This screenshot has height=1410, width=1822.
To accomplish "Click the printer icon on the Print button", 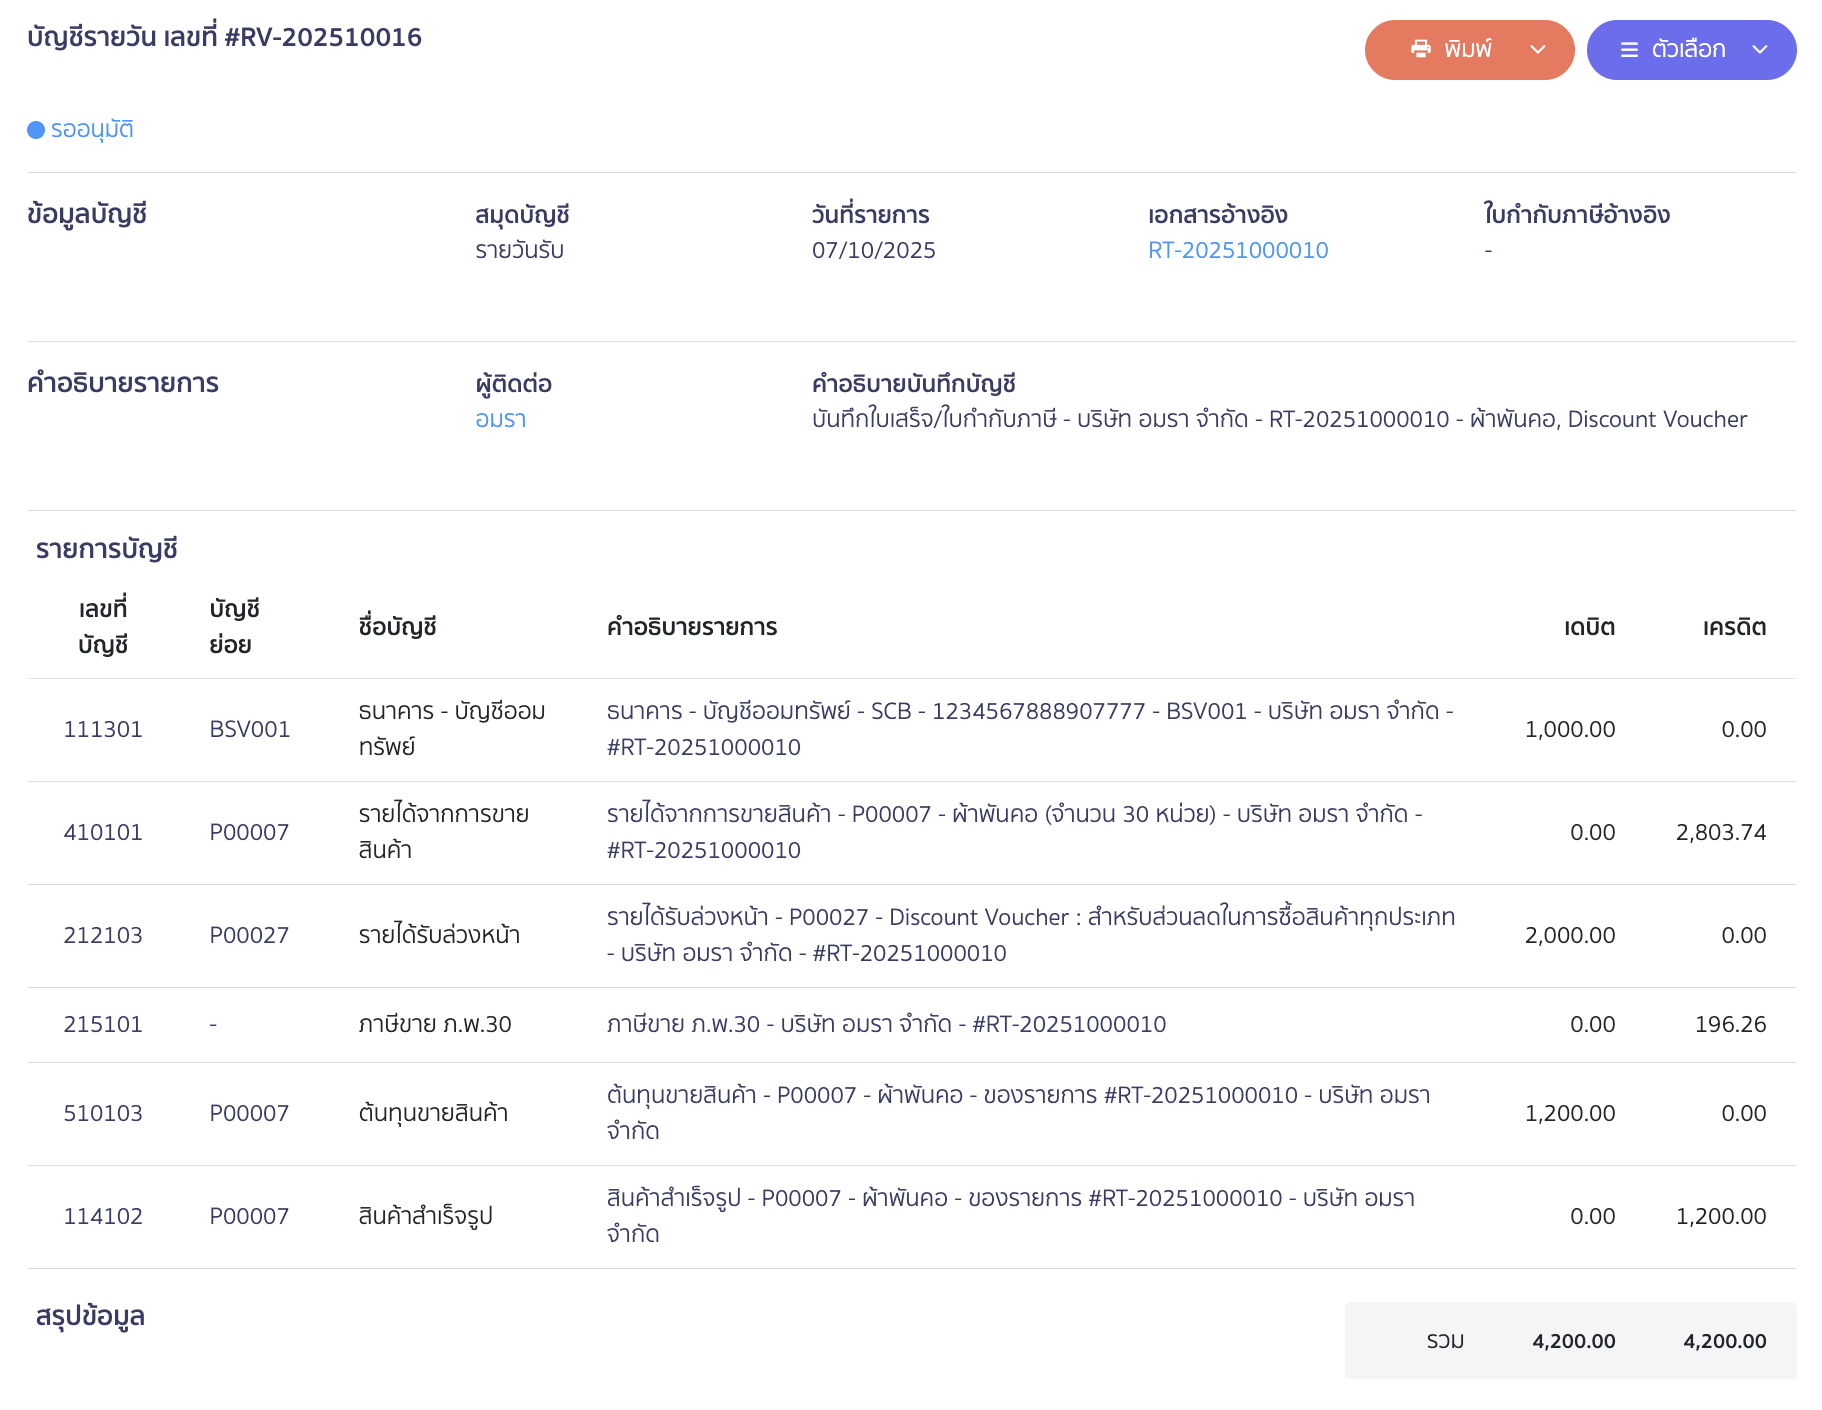I will (1421, 48).
